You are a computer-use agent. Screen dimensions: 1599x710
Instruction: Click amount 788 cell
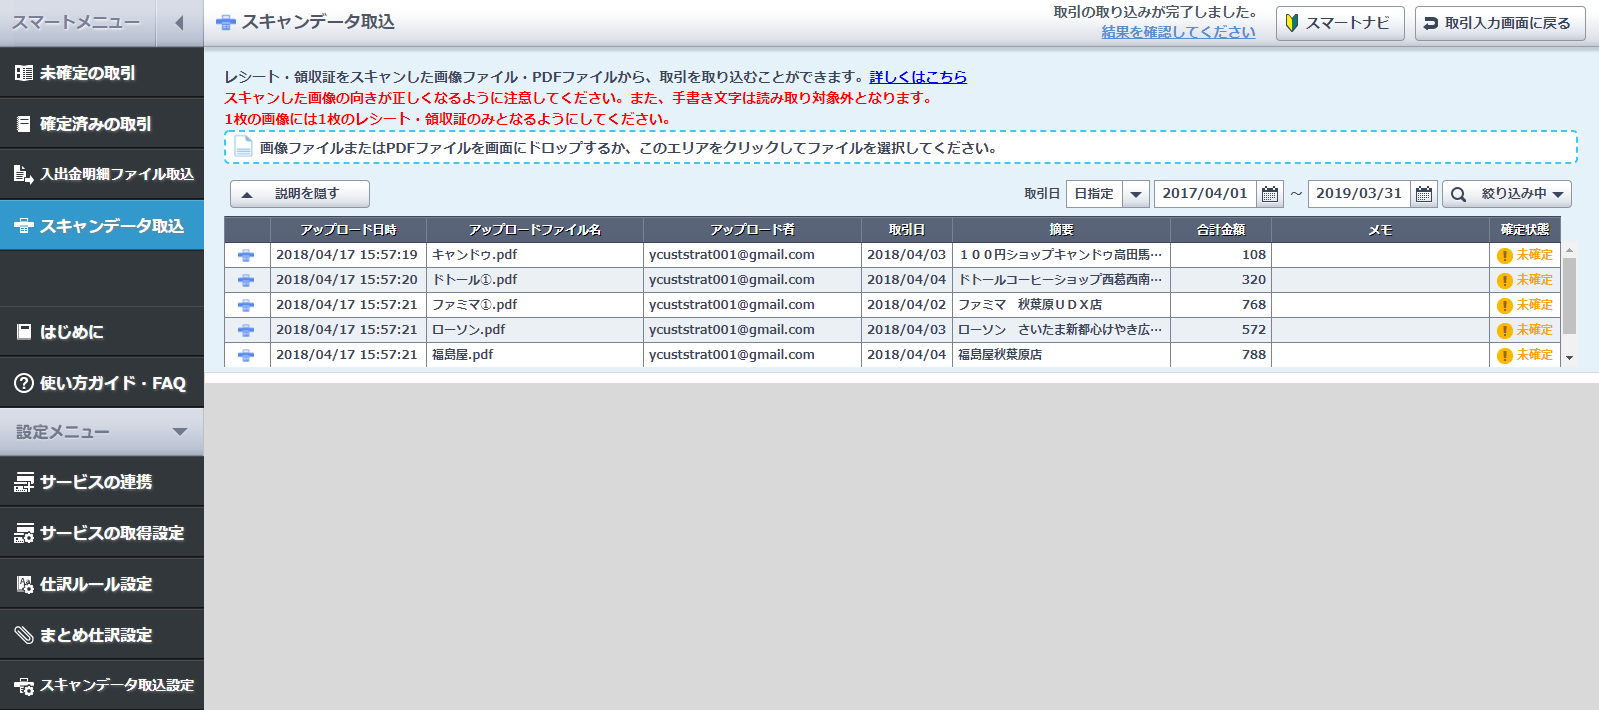(x=1221, y=355)
